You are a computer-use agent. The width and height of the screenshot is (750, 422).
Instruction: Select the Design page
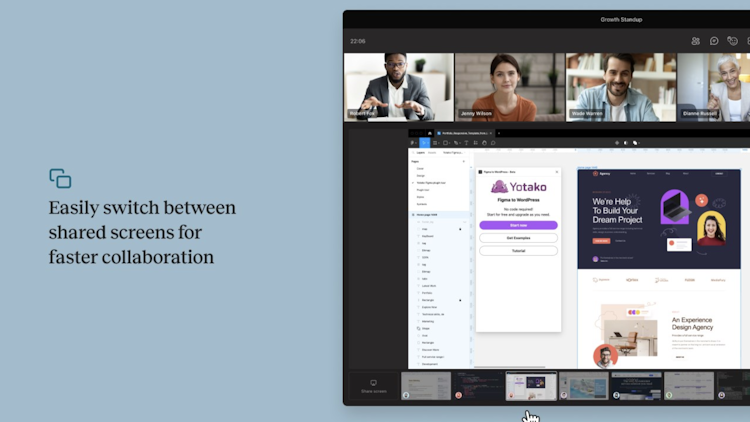point(420,176)
